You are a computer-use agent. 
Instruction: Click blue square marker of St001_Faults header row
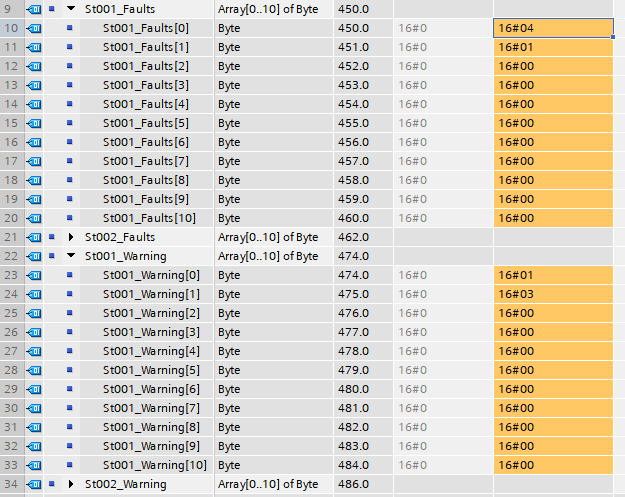point(51,8)
